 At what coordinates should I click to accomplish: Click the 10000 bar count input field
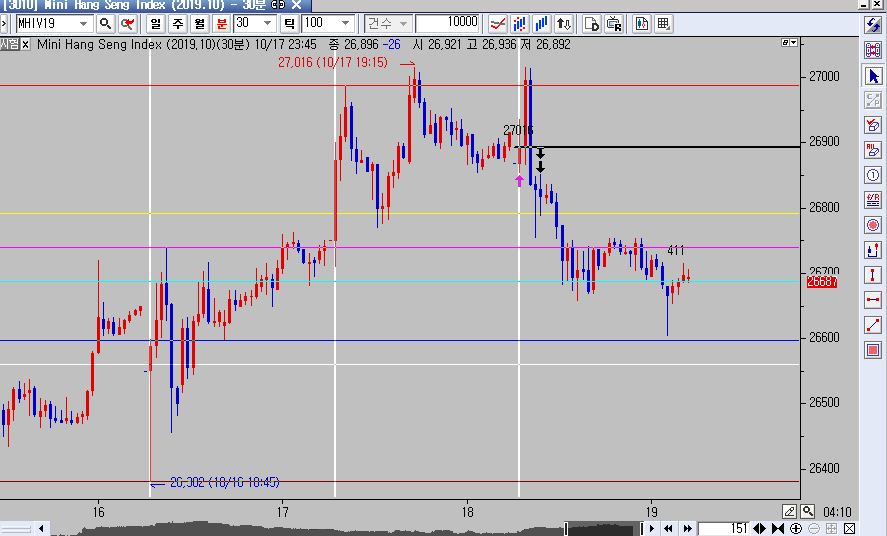(x=447, y=23)
